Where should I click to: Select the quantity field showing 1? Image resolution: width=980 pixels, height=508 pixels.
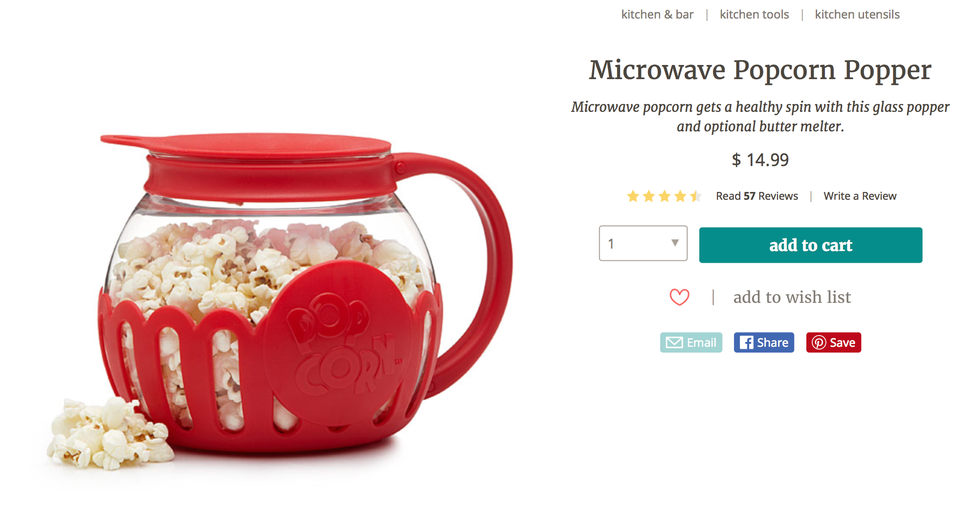point(643,243)
